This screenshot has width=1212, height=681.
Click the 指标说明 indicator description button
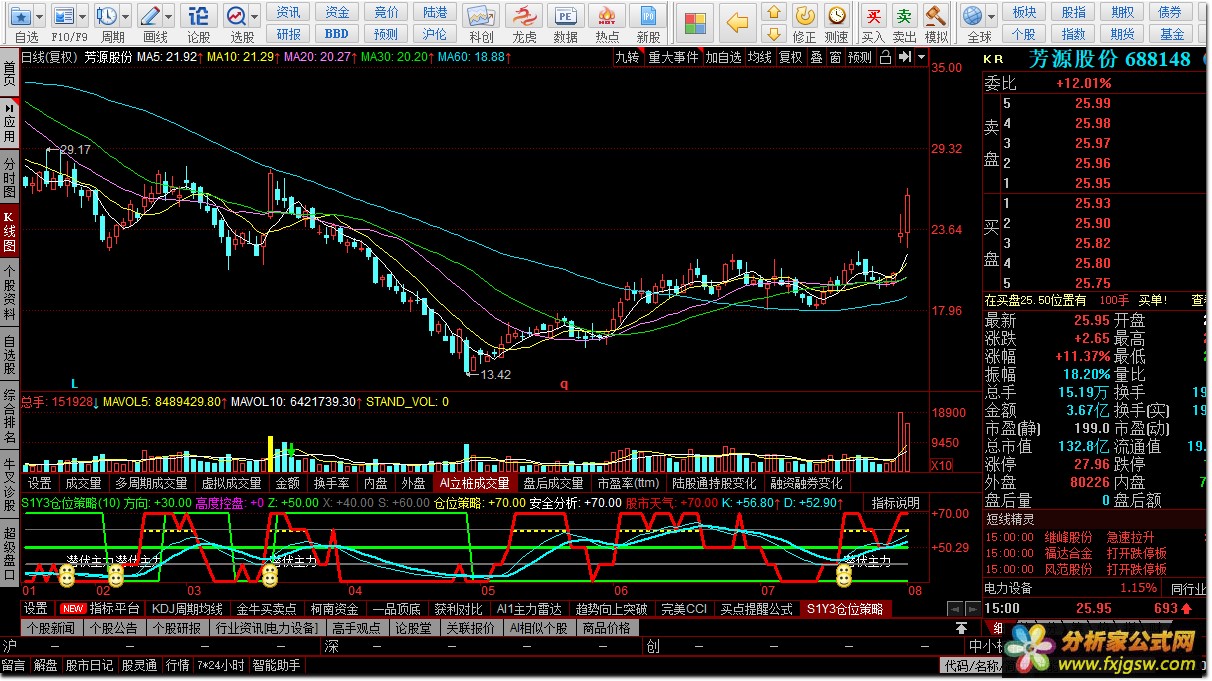tap(896, 502)
